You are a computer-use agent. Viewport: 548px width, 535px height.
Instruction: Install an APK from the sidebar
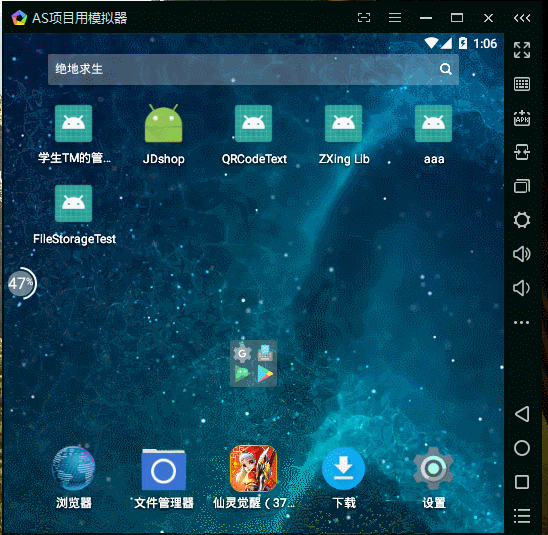(x=522, y=118)
